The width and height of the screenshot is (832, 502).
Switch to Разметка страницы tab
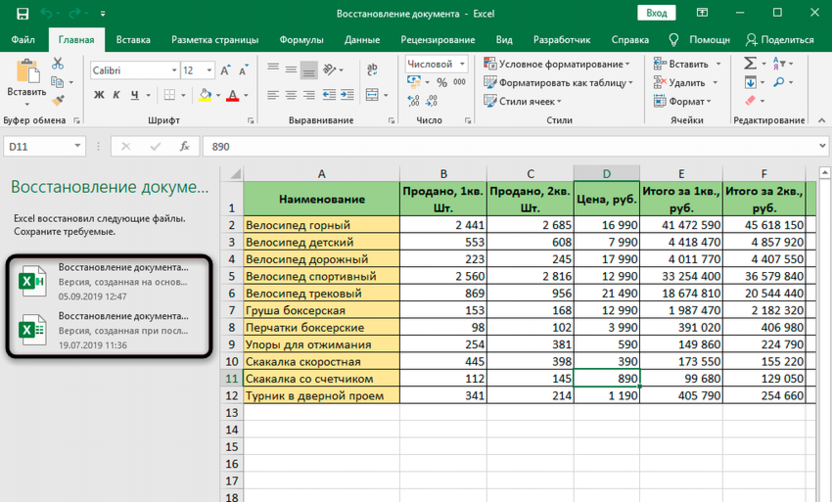coord(215,40)
